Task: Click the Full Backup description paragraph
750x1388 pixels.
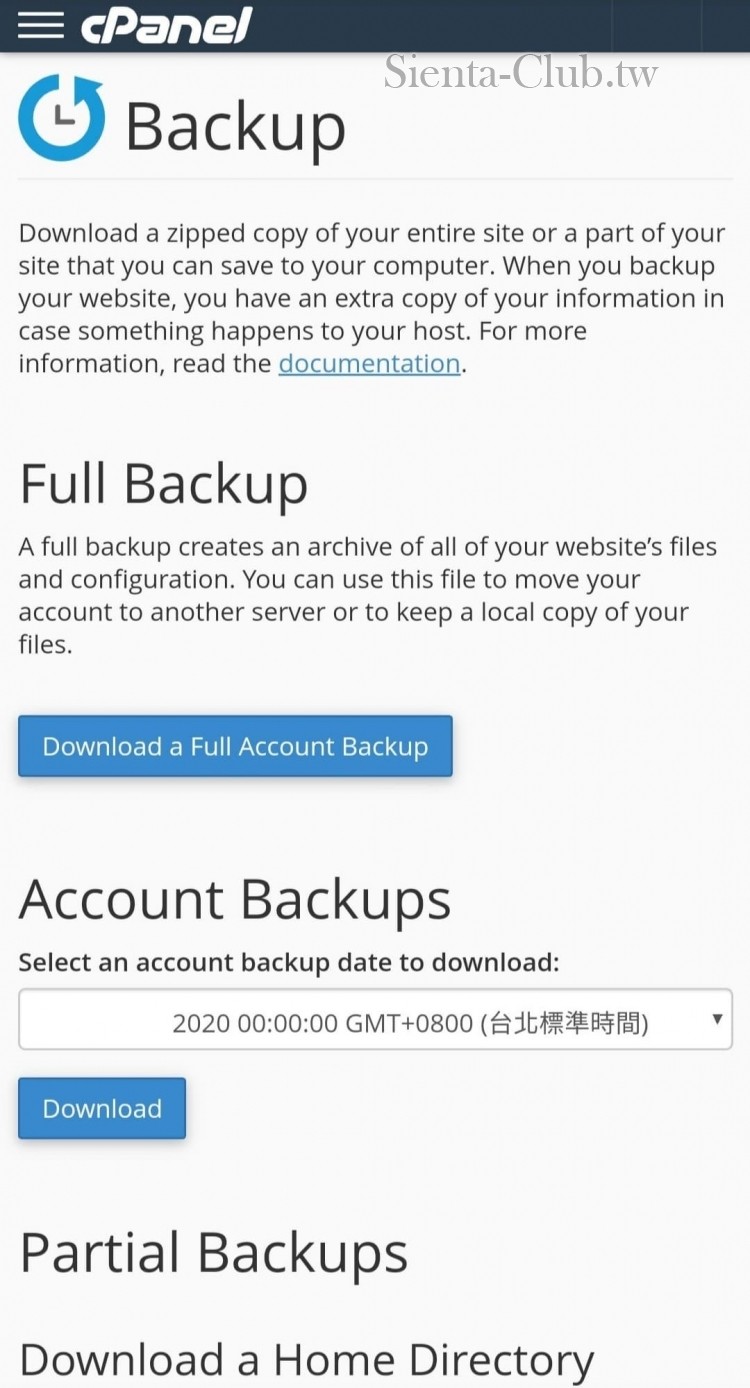Action: pyautogui.click(x=368, y=595)
